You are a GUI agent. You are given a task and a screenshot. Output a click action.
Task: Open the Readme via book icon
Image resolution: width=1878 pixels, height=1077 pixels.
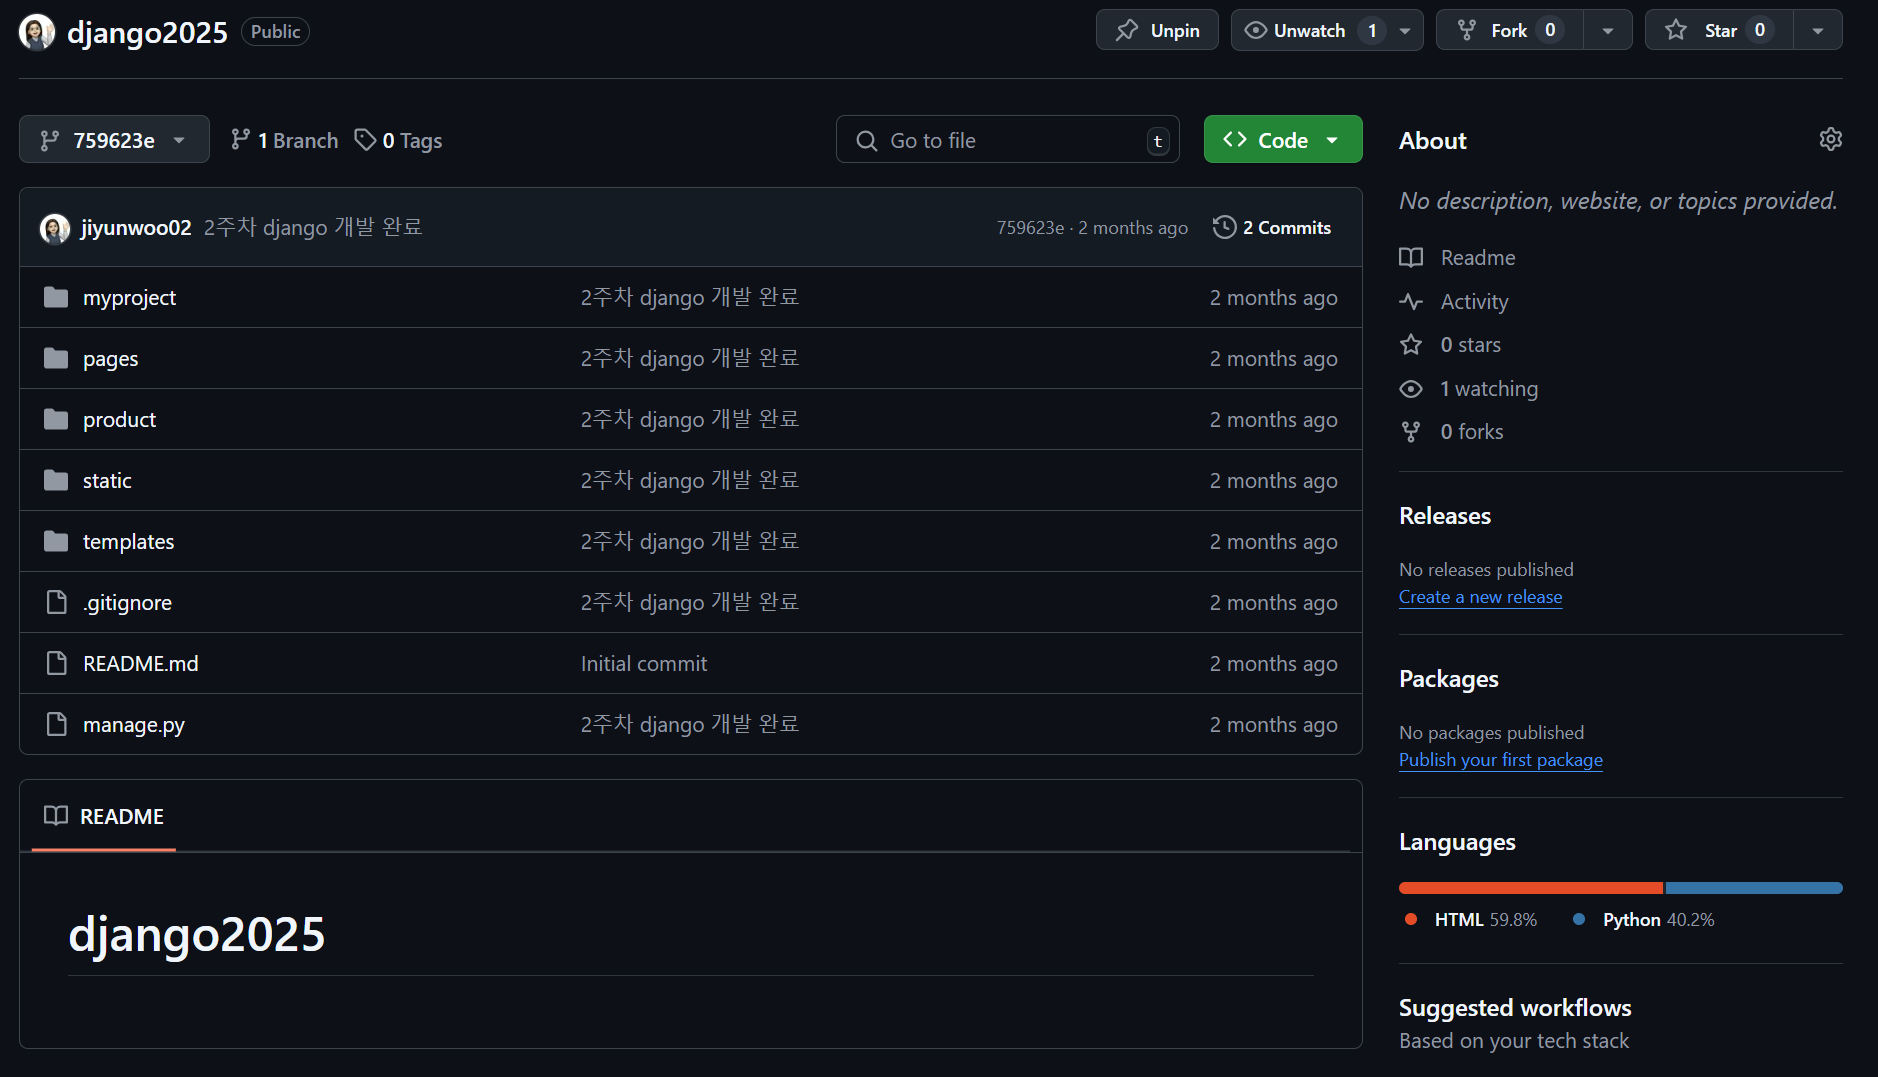tap(1411, 257)
